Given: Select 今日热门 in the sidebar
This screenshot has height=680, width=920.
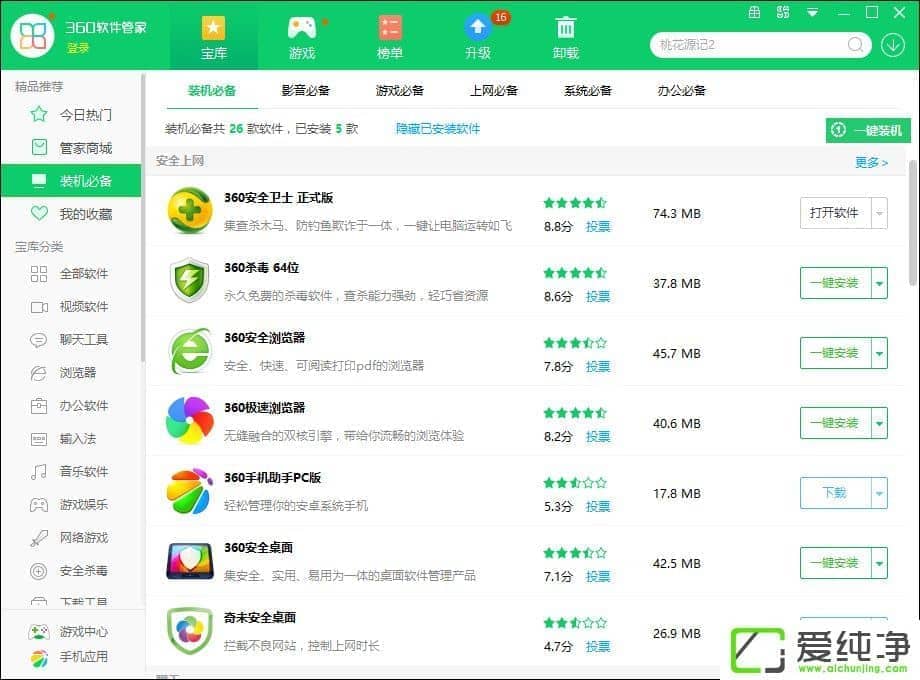Looking at the screenshot, I should (x=85, y=115).
